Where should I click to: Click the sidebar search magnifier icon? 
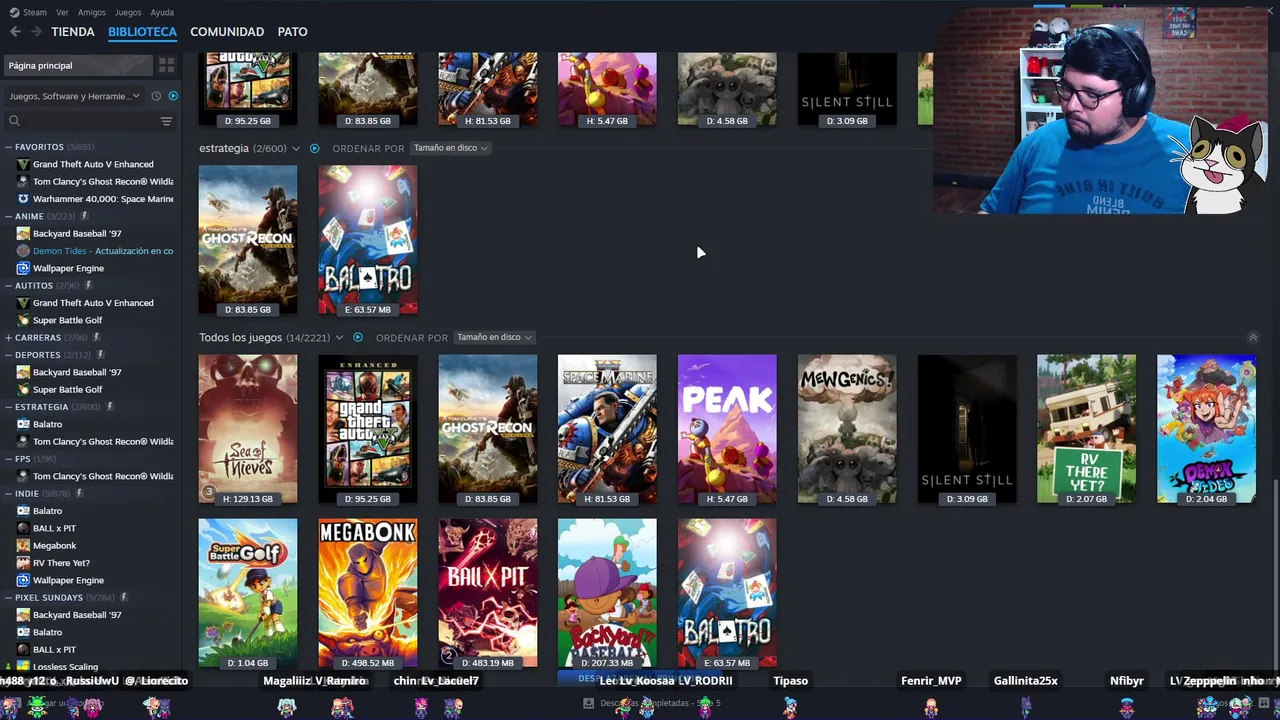coord(14,121)
